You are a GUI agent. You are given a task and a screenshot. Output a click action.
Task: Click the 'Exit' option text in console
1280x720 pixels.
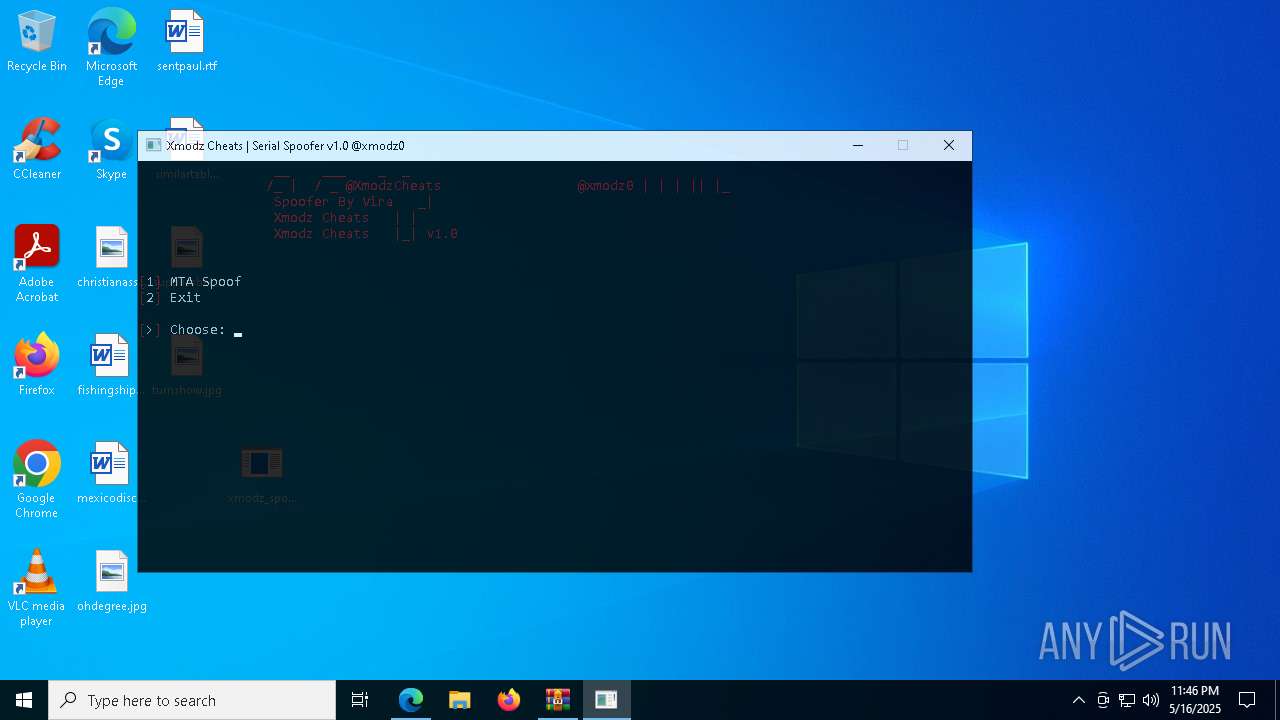185,298
